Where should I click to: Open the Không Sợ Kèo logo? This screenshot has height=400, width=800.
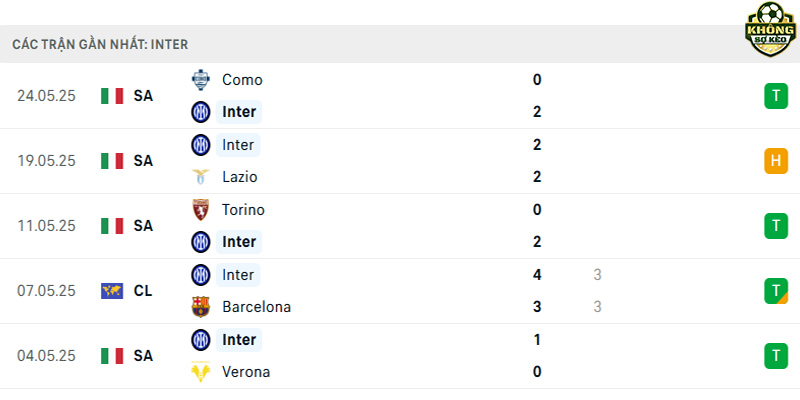(770, 29)
